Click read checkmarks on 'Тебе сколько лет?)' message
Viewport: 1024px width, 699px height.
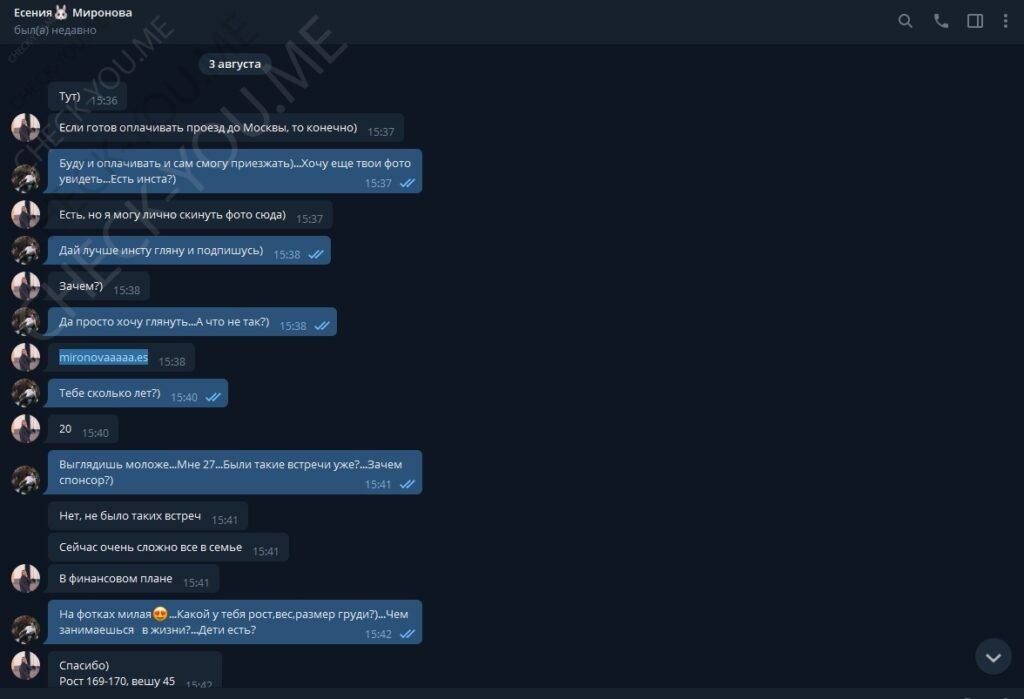click(214, 397)
